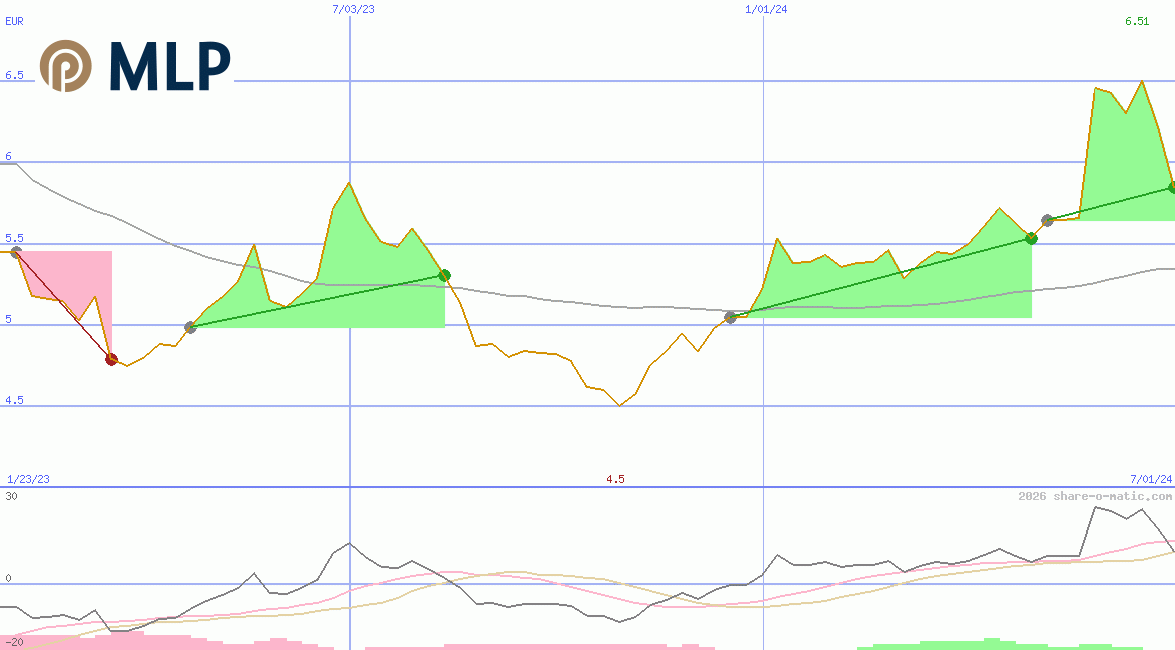Click the MLP company name text

pos(170,67)
